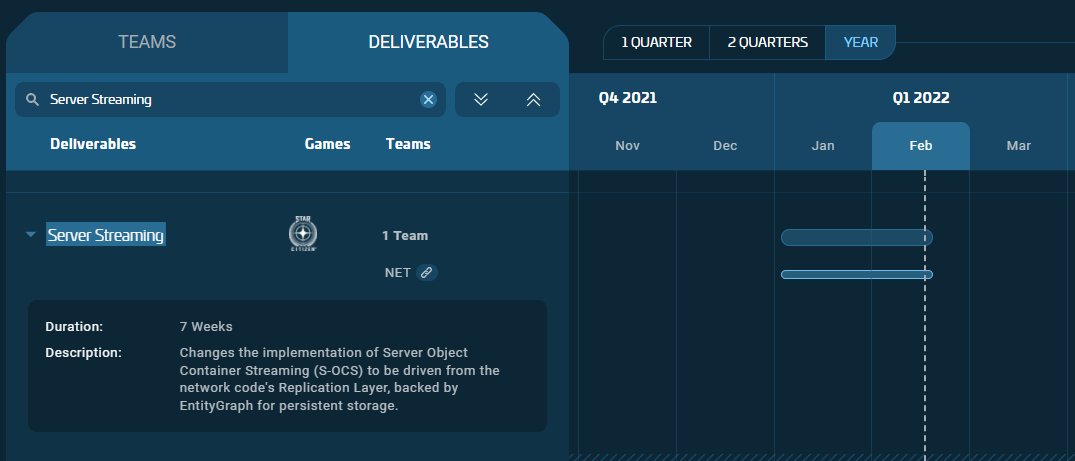This screenshot has height=461, width=1075.
Task: Select the NET team timeline bar
Action: pos(856,274)
